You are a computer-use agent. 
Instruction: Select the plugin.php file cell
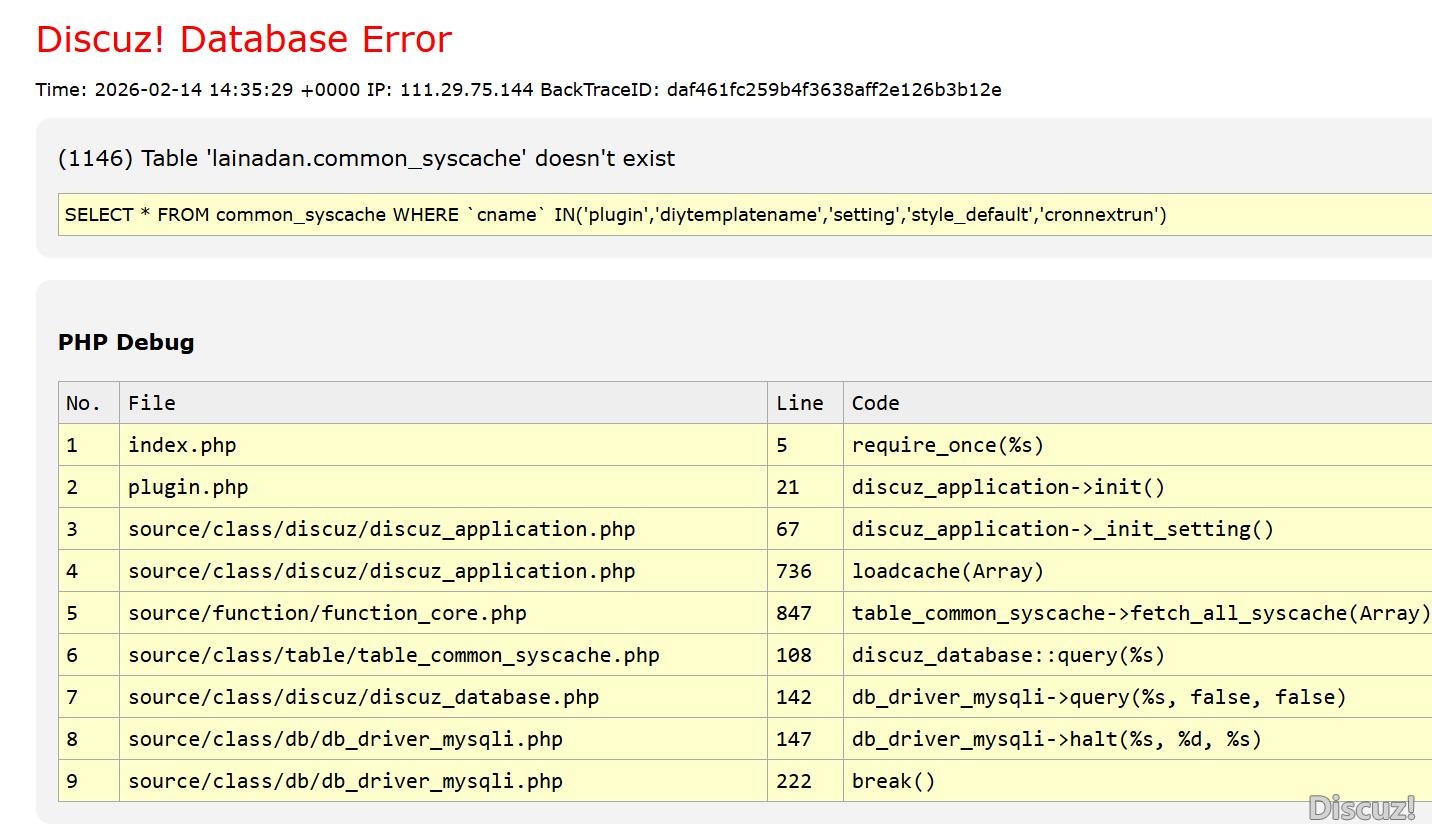click(x=188, y=487)
